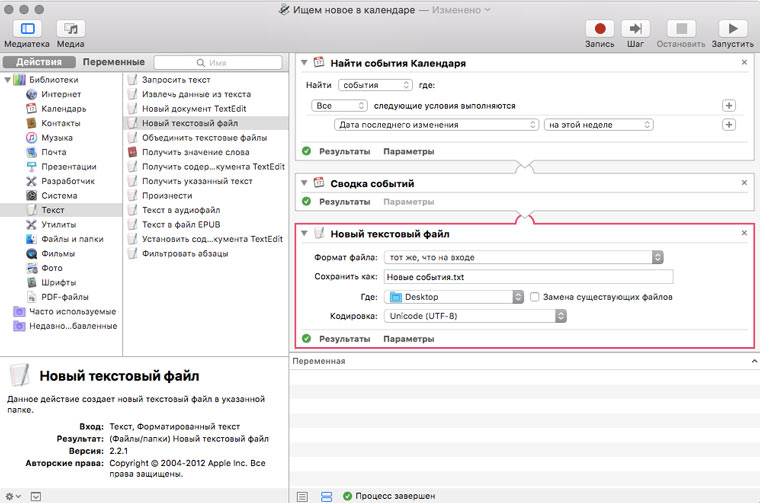Select the Шрифты library category

pyautogui.click(x=59, y=283)
